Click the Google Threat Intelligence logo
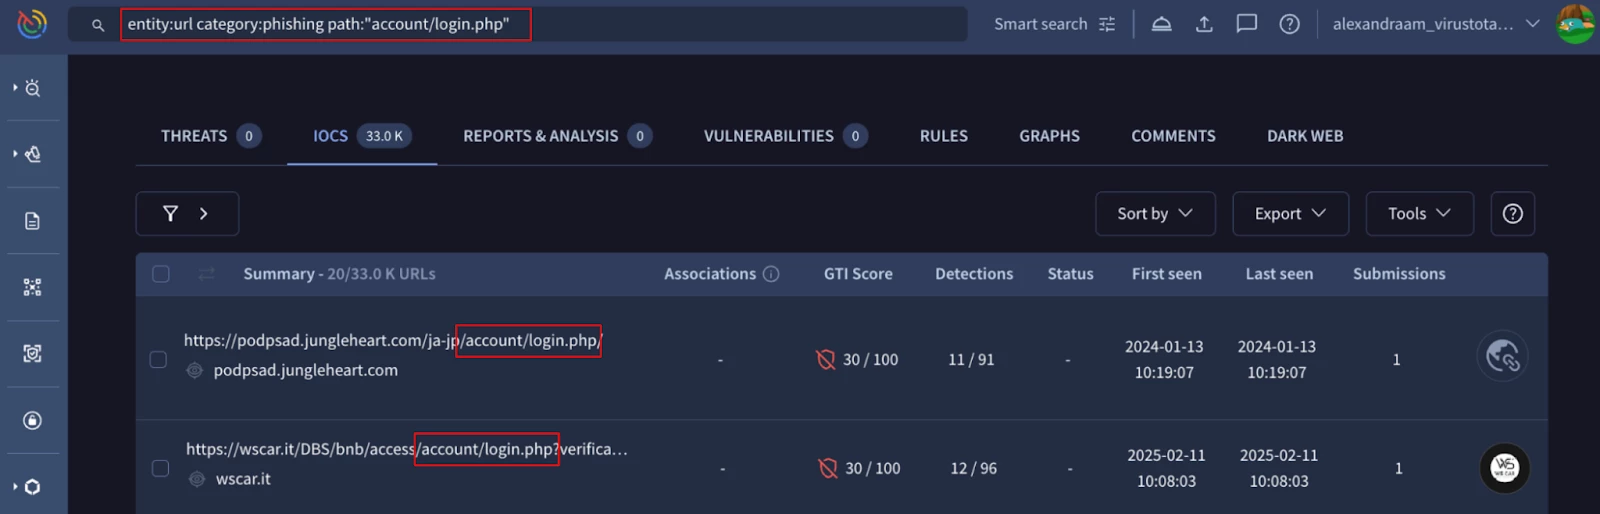 pyautogui.click(x=32, y=23)
